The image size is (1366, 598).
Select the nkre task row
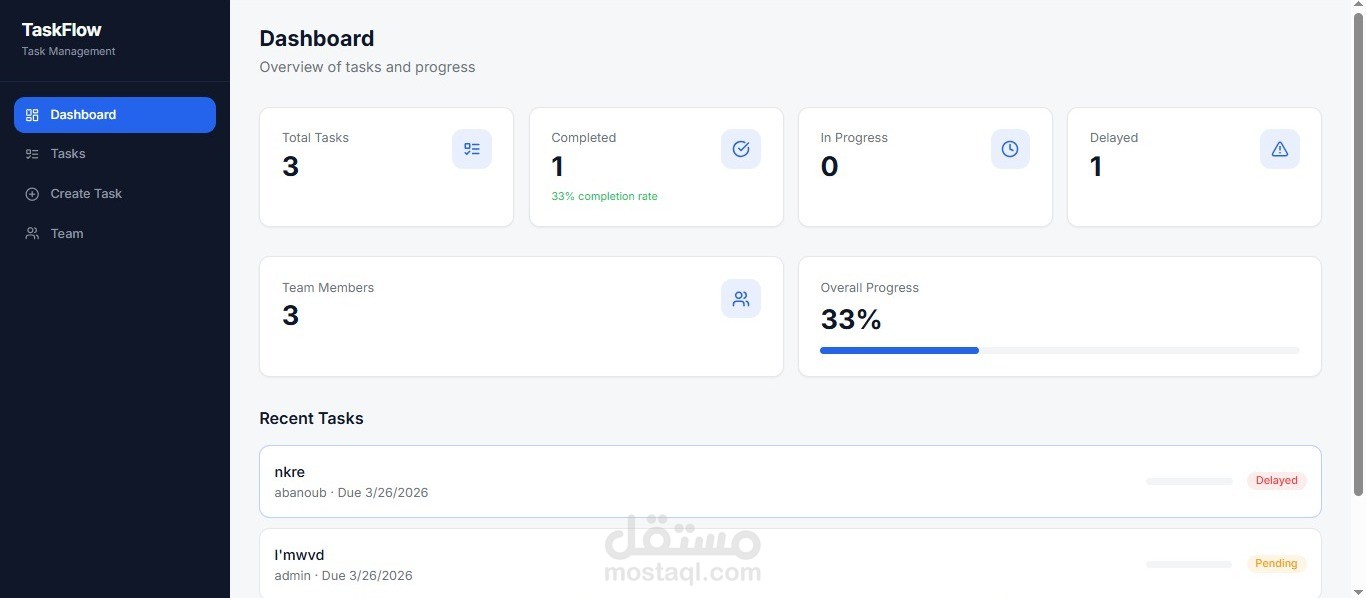click(700, 481)
